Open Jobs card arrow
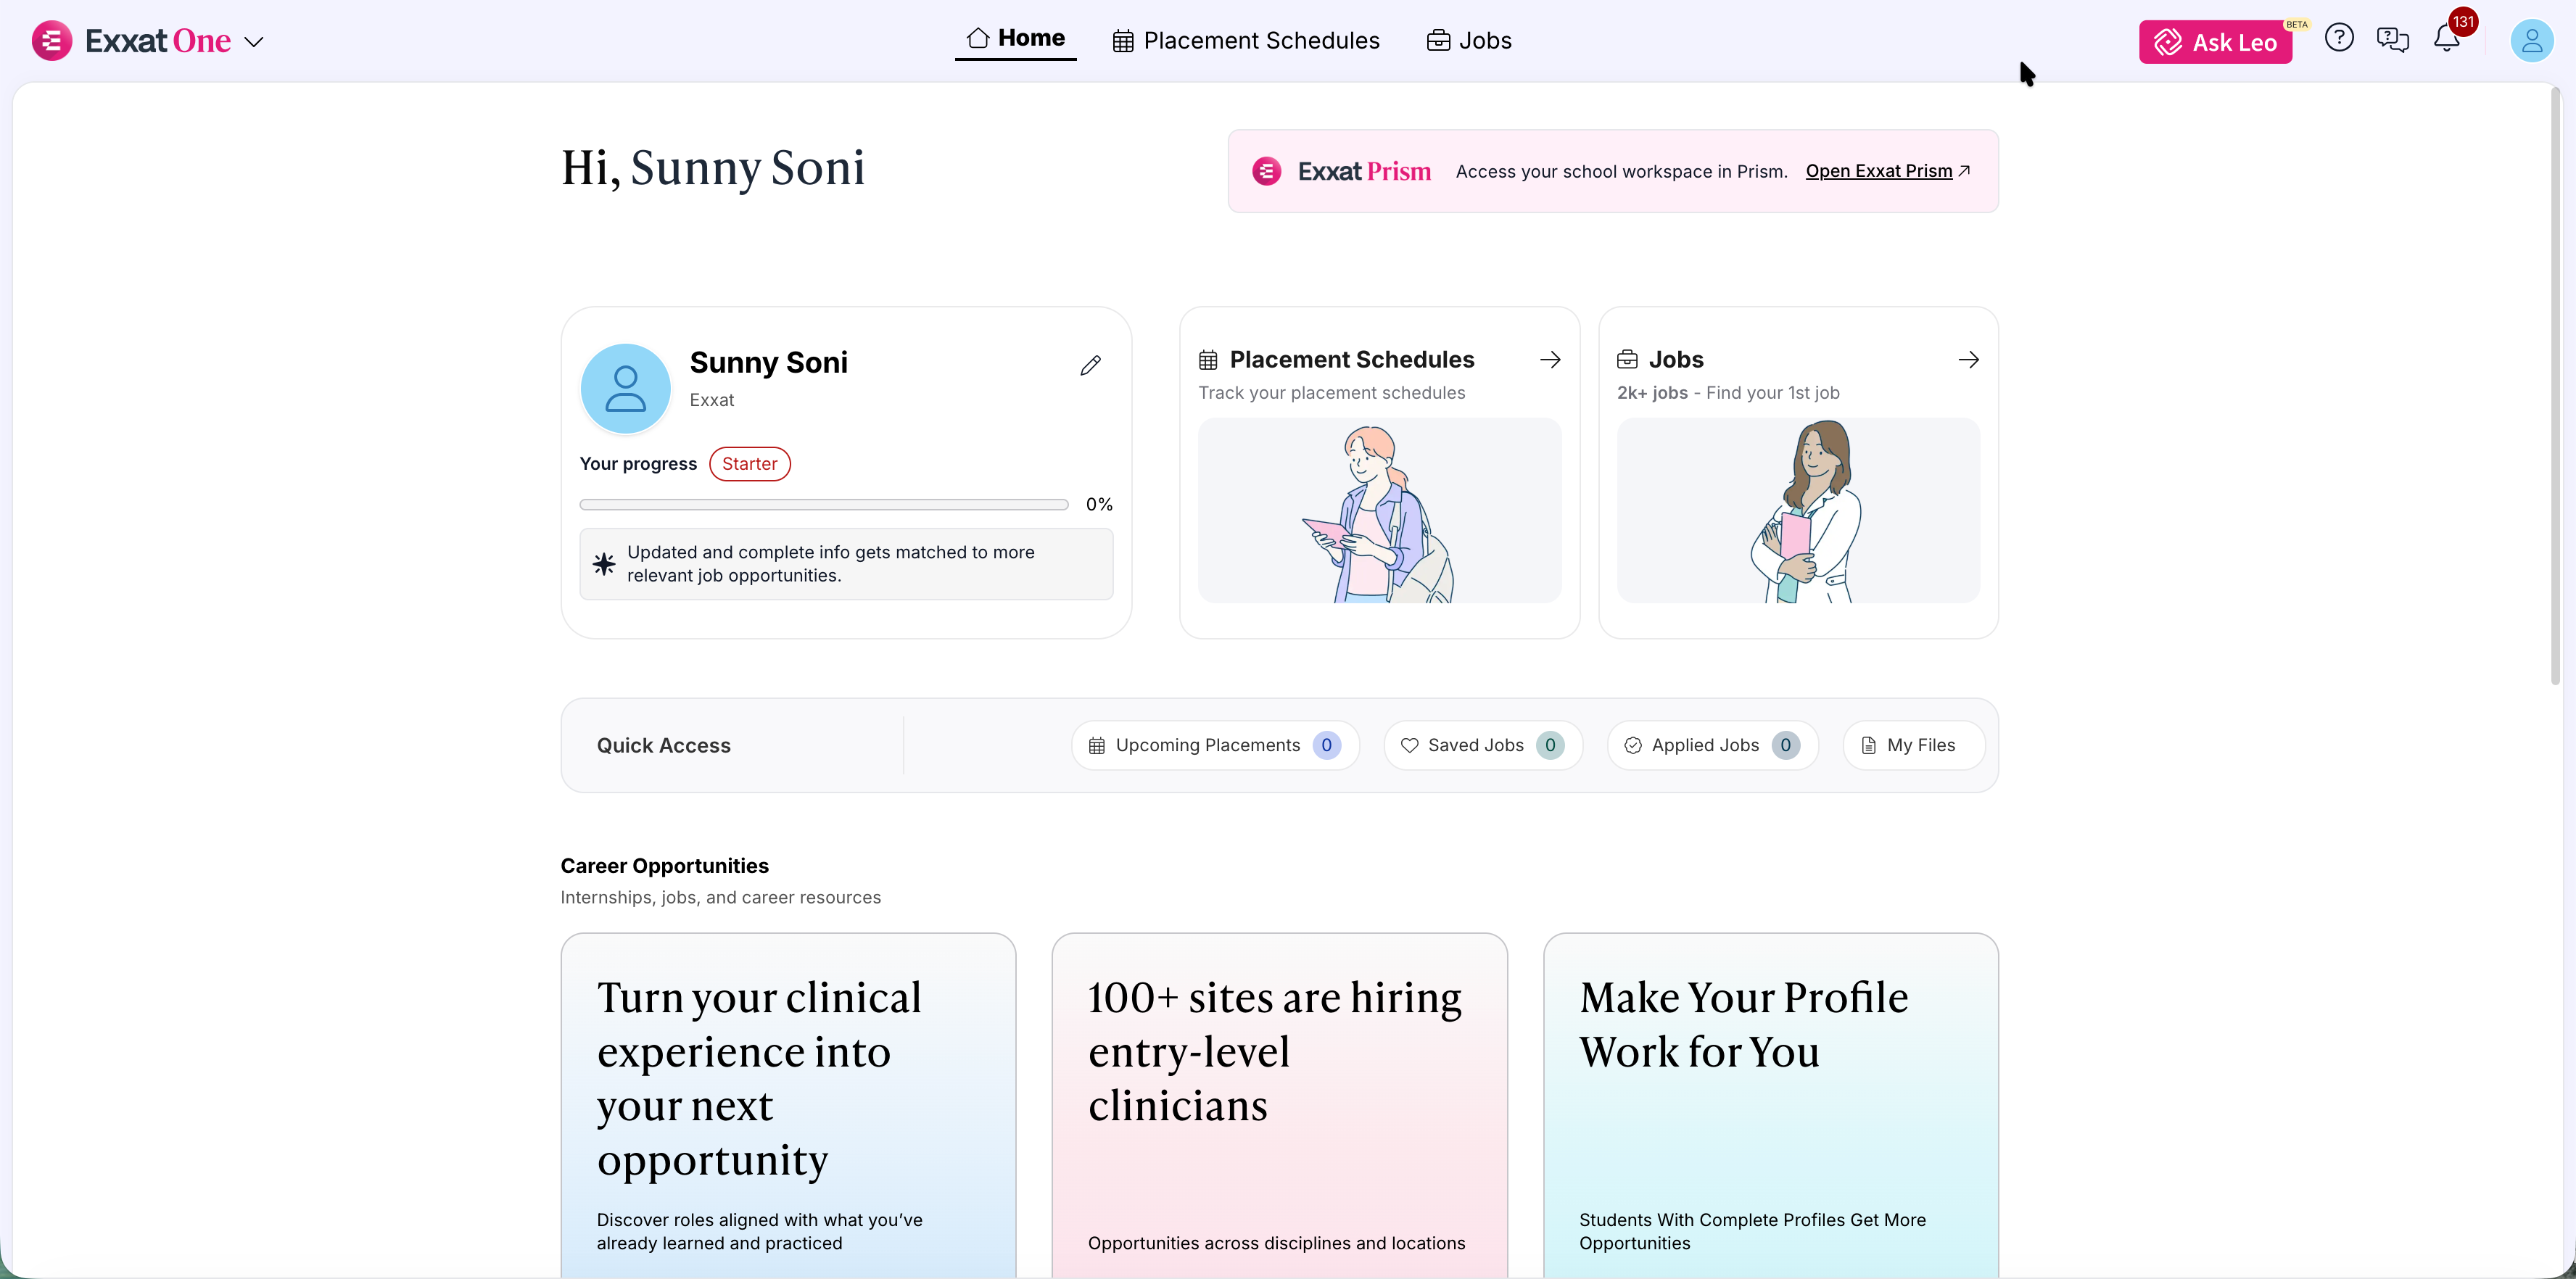This screenshot has width=2576, height=1279. click(1968, 360)
